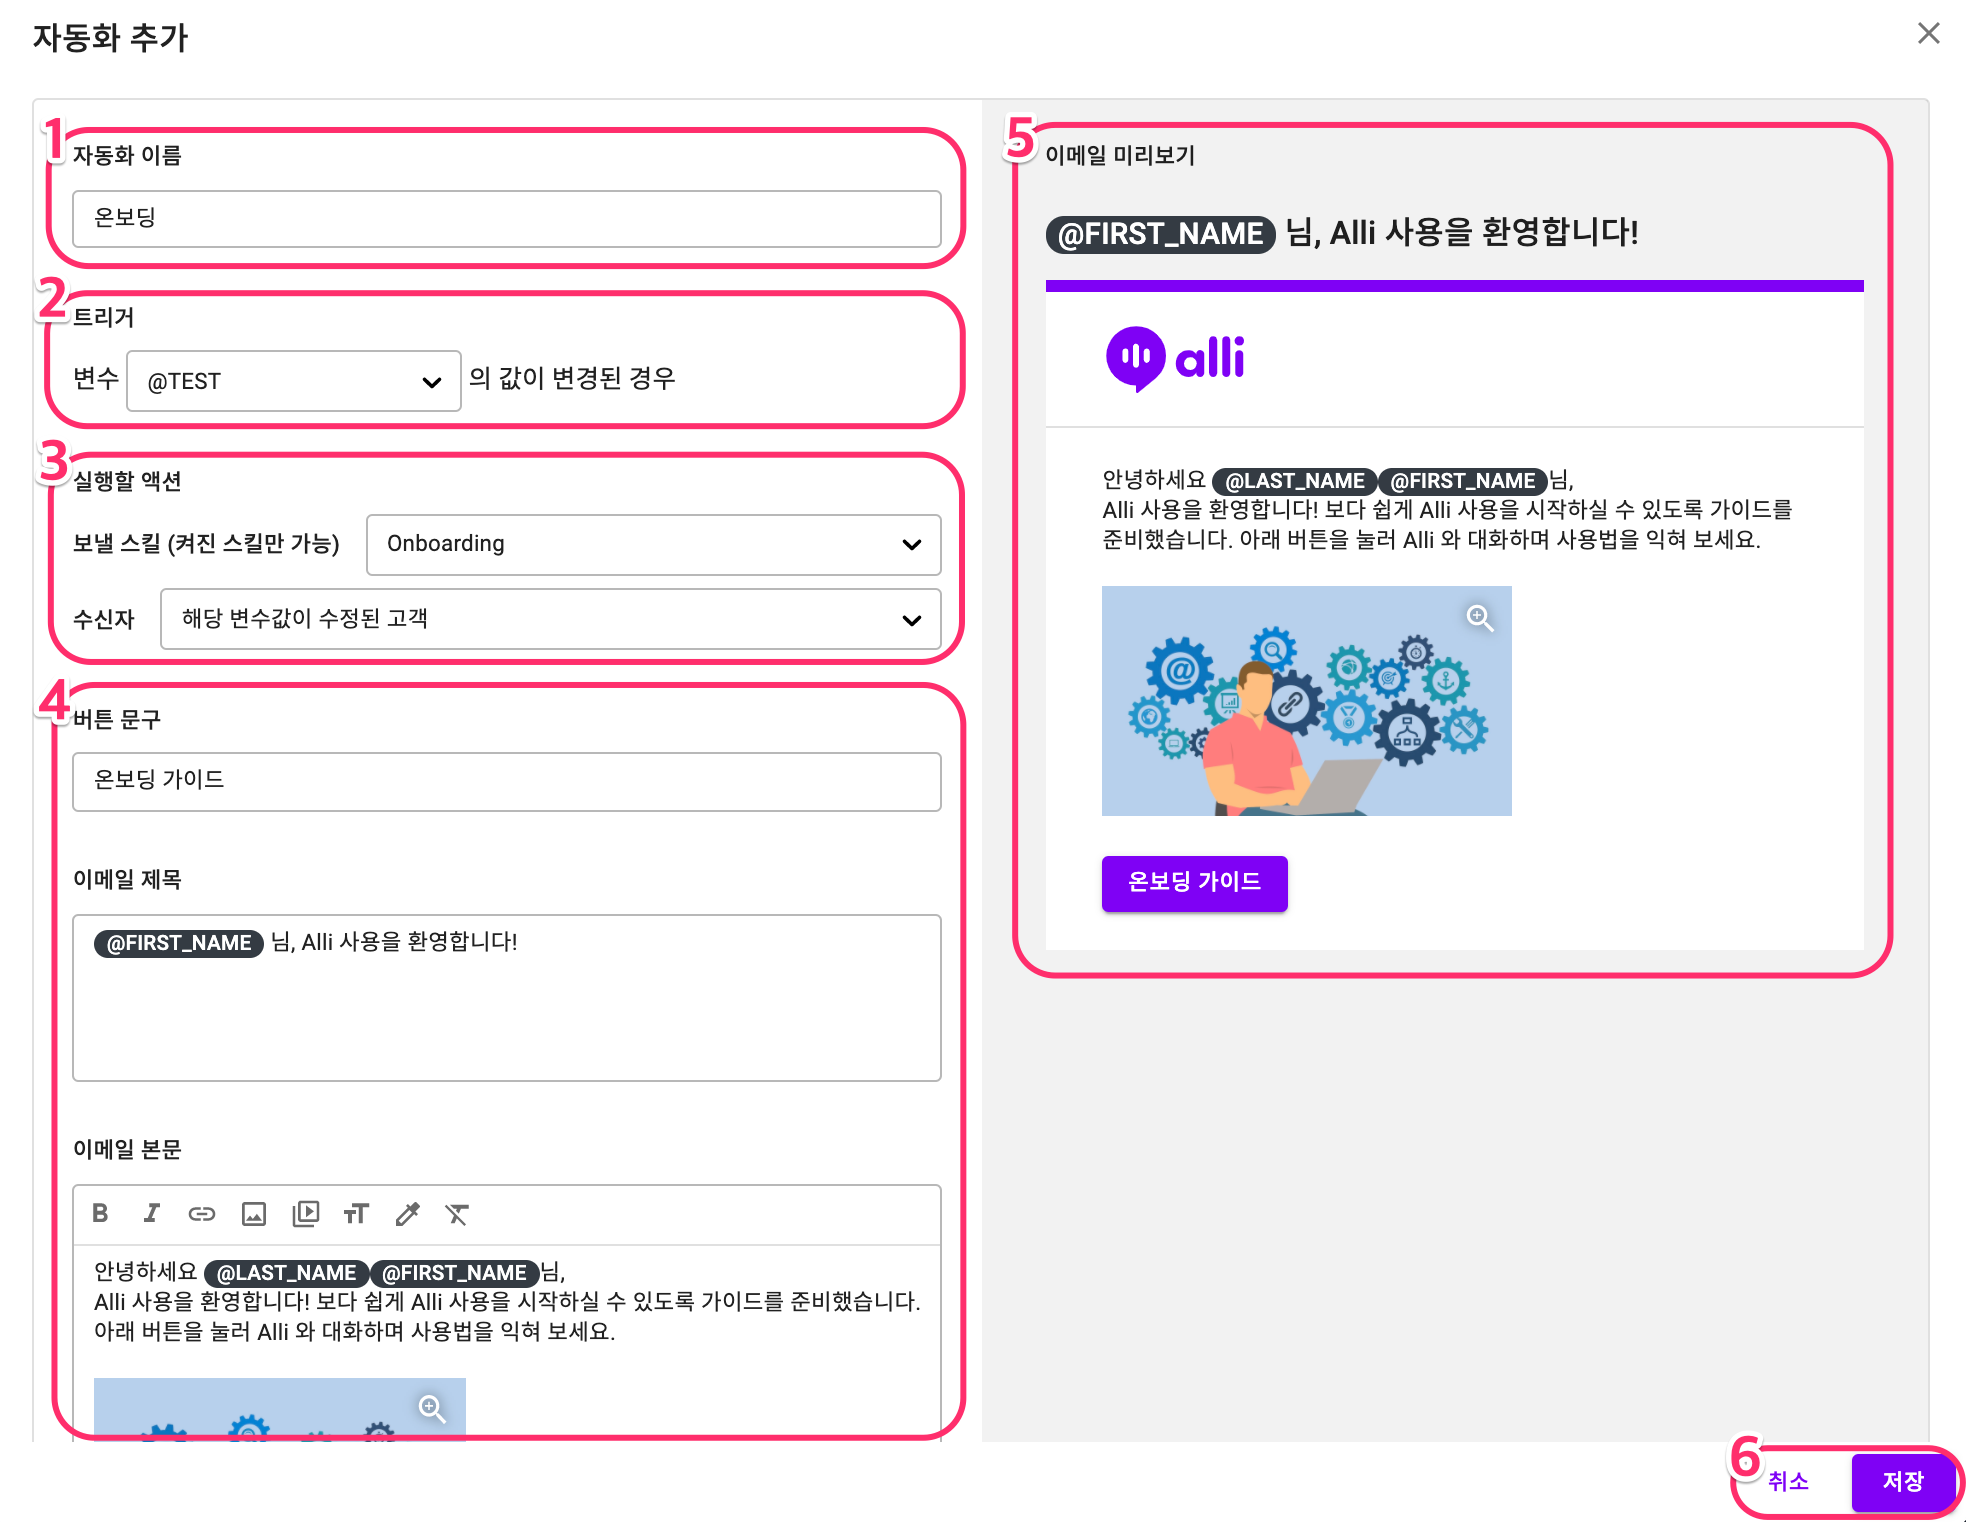1966x1522 pixels.
Task: Click @LAST_NAME tag in preview greeting
Action: coord(1295,481)
